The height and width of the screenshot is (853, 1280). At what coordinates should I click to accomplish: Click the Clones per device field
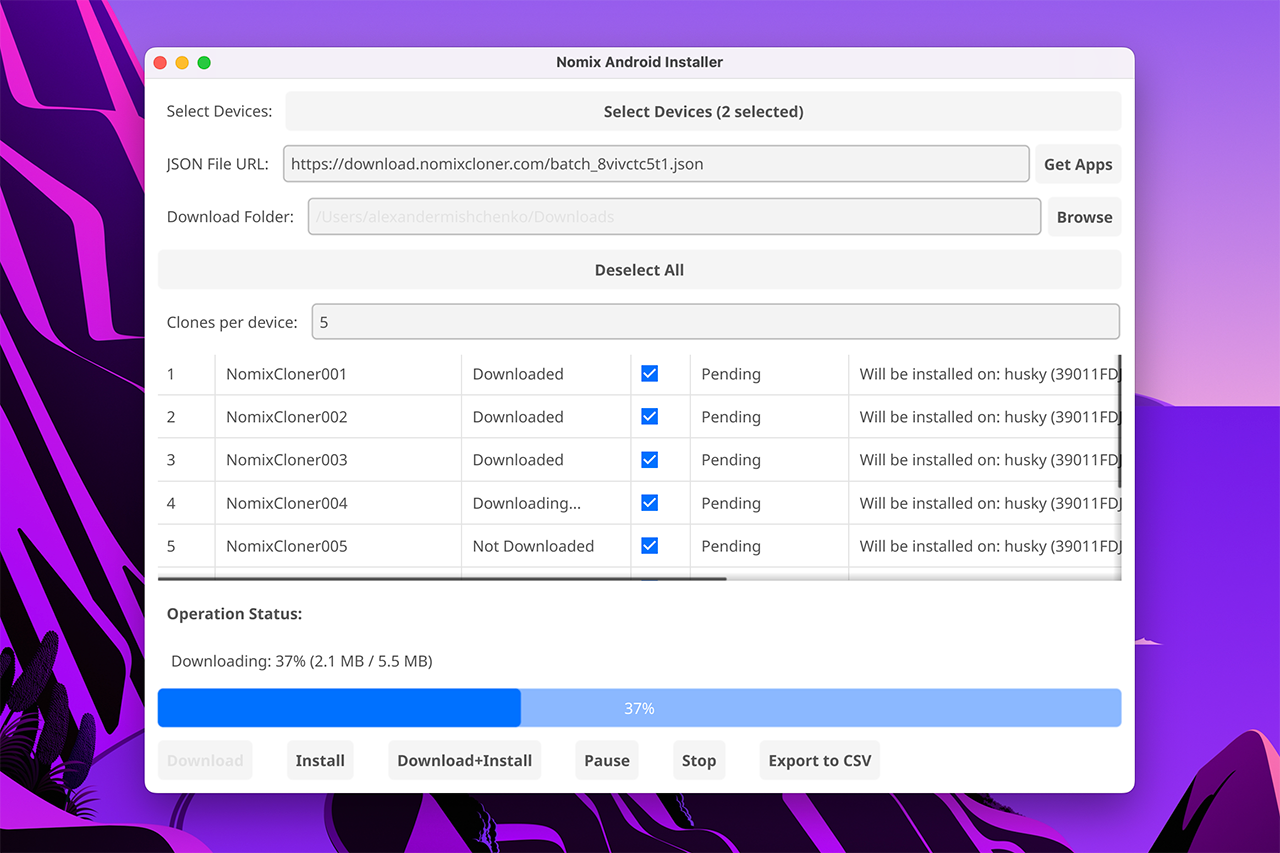click(716, 322)
